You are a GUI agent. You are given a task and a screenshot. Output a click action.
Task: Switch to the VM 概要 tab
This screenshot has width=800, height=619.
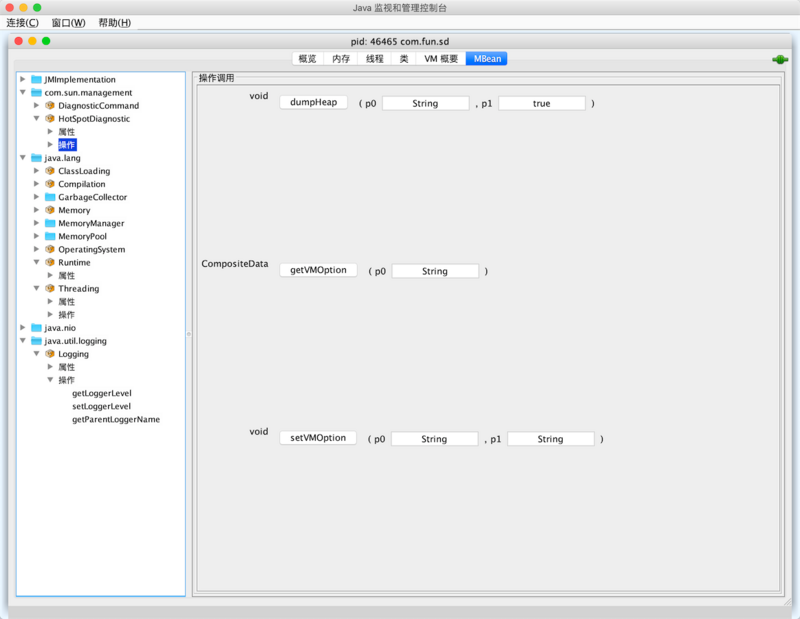coord(441,59)
